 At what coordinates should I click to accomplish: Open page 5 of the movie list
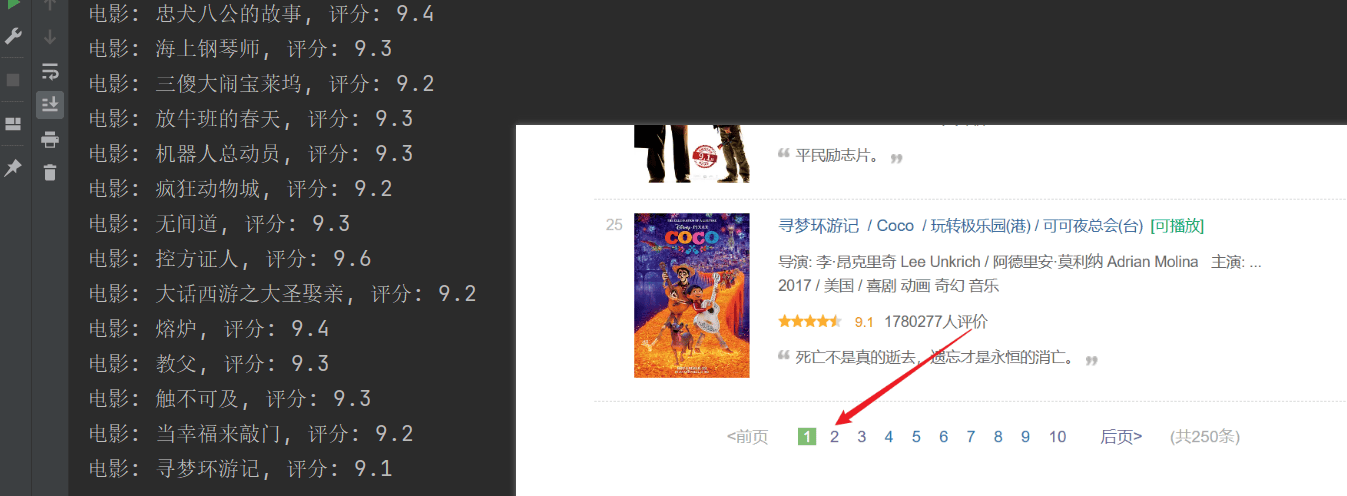(916, 436)
